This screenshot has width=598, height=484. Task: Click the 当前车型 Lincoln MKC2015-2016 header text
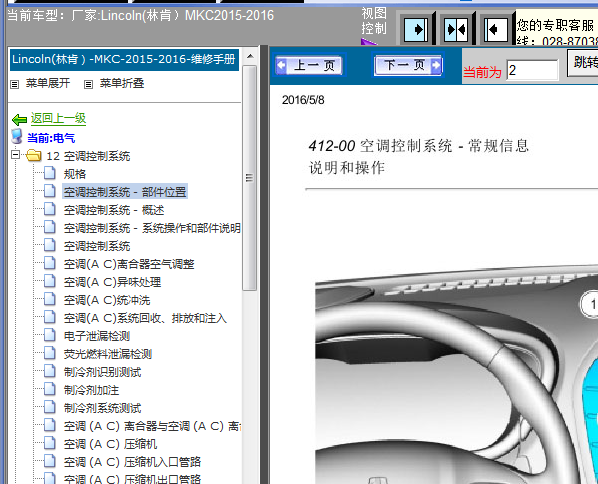tap(140, 15)
